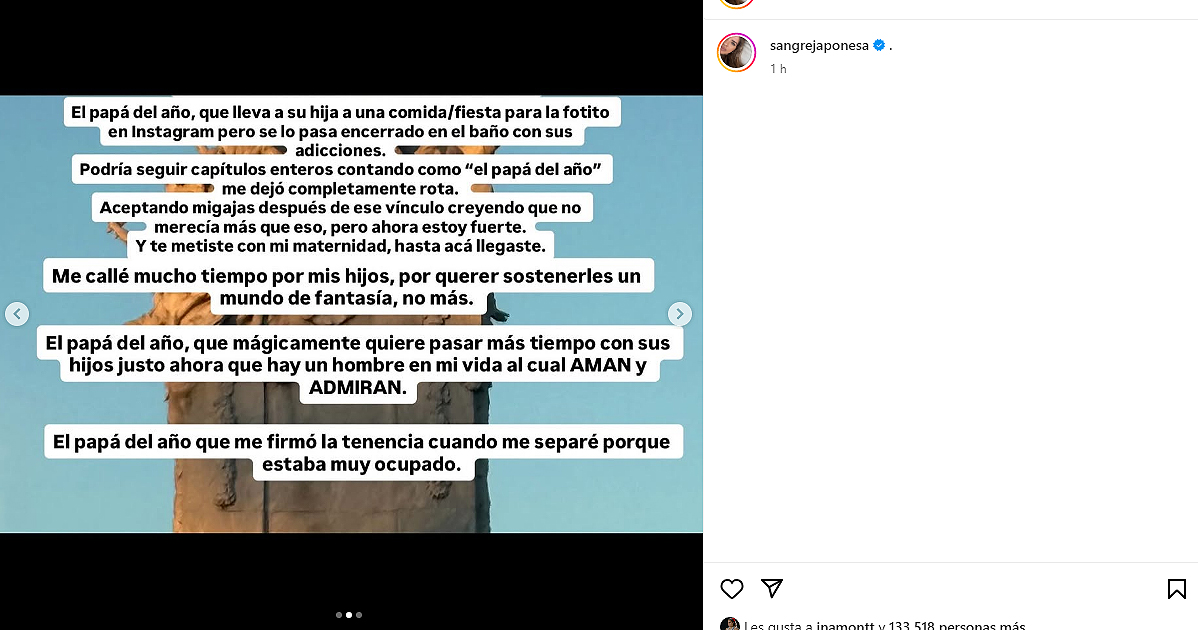This screenshot has height=630, width=1198.
Task: Advance to the next carousel slide
Action: point(679,314)
